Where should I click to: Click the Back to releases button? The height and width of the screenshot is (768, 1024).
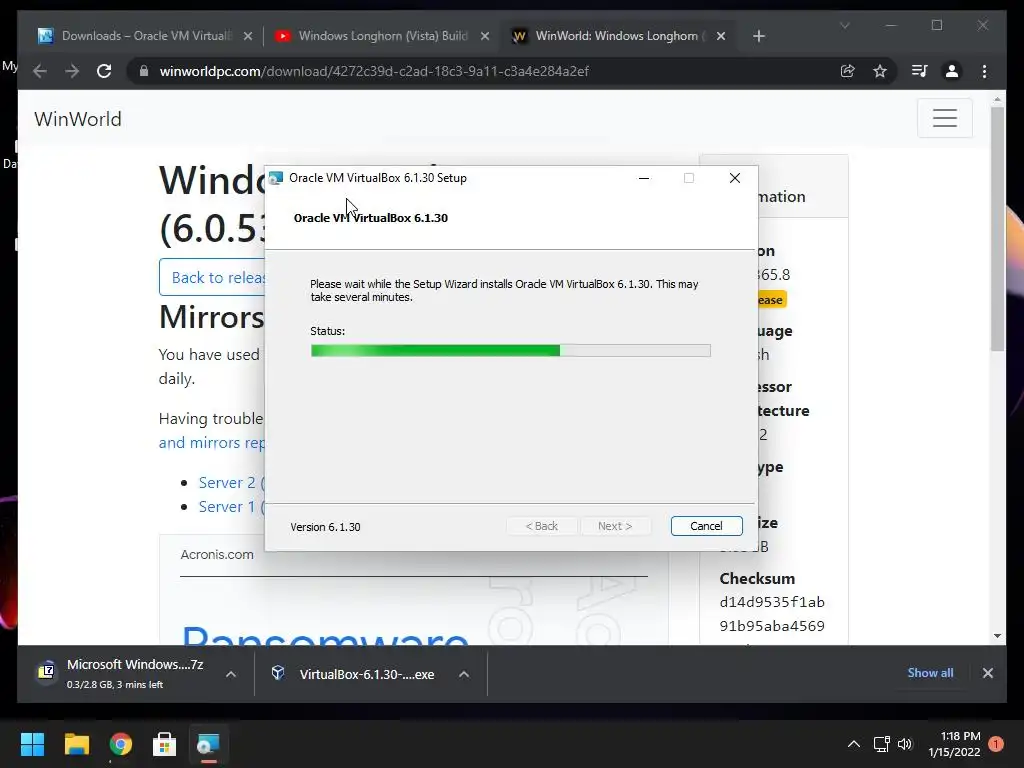[x=212, y=277]
